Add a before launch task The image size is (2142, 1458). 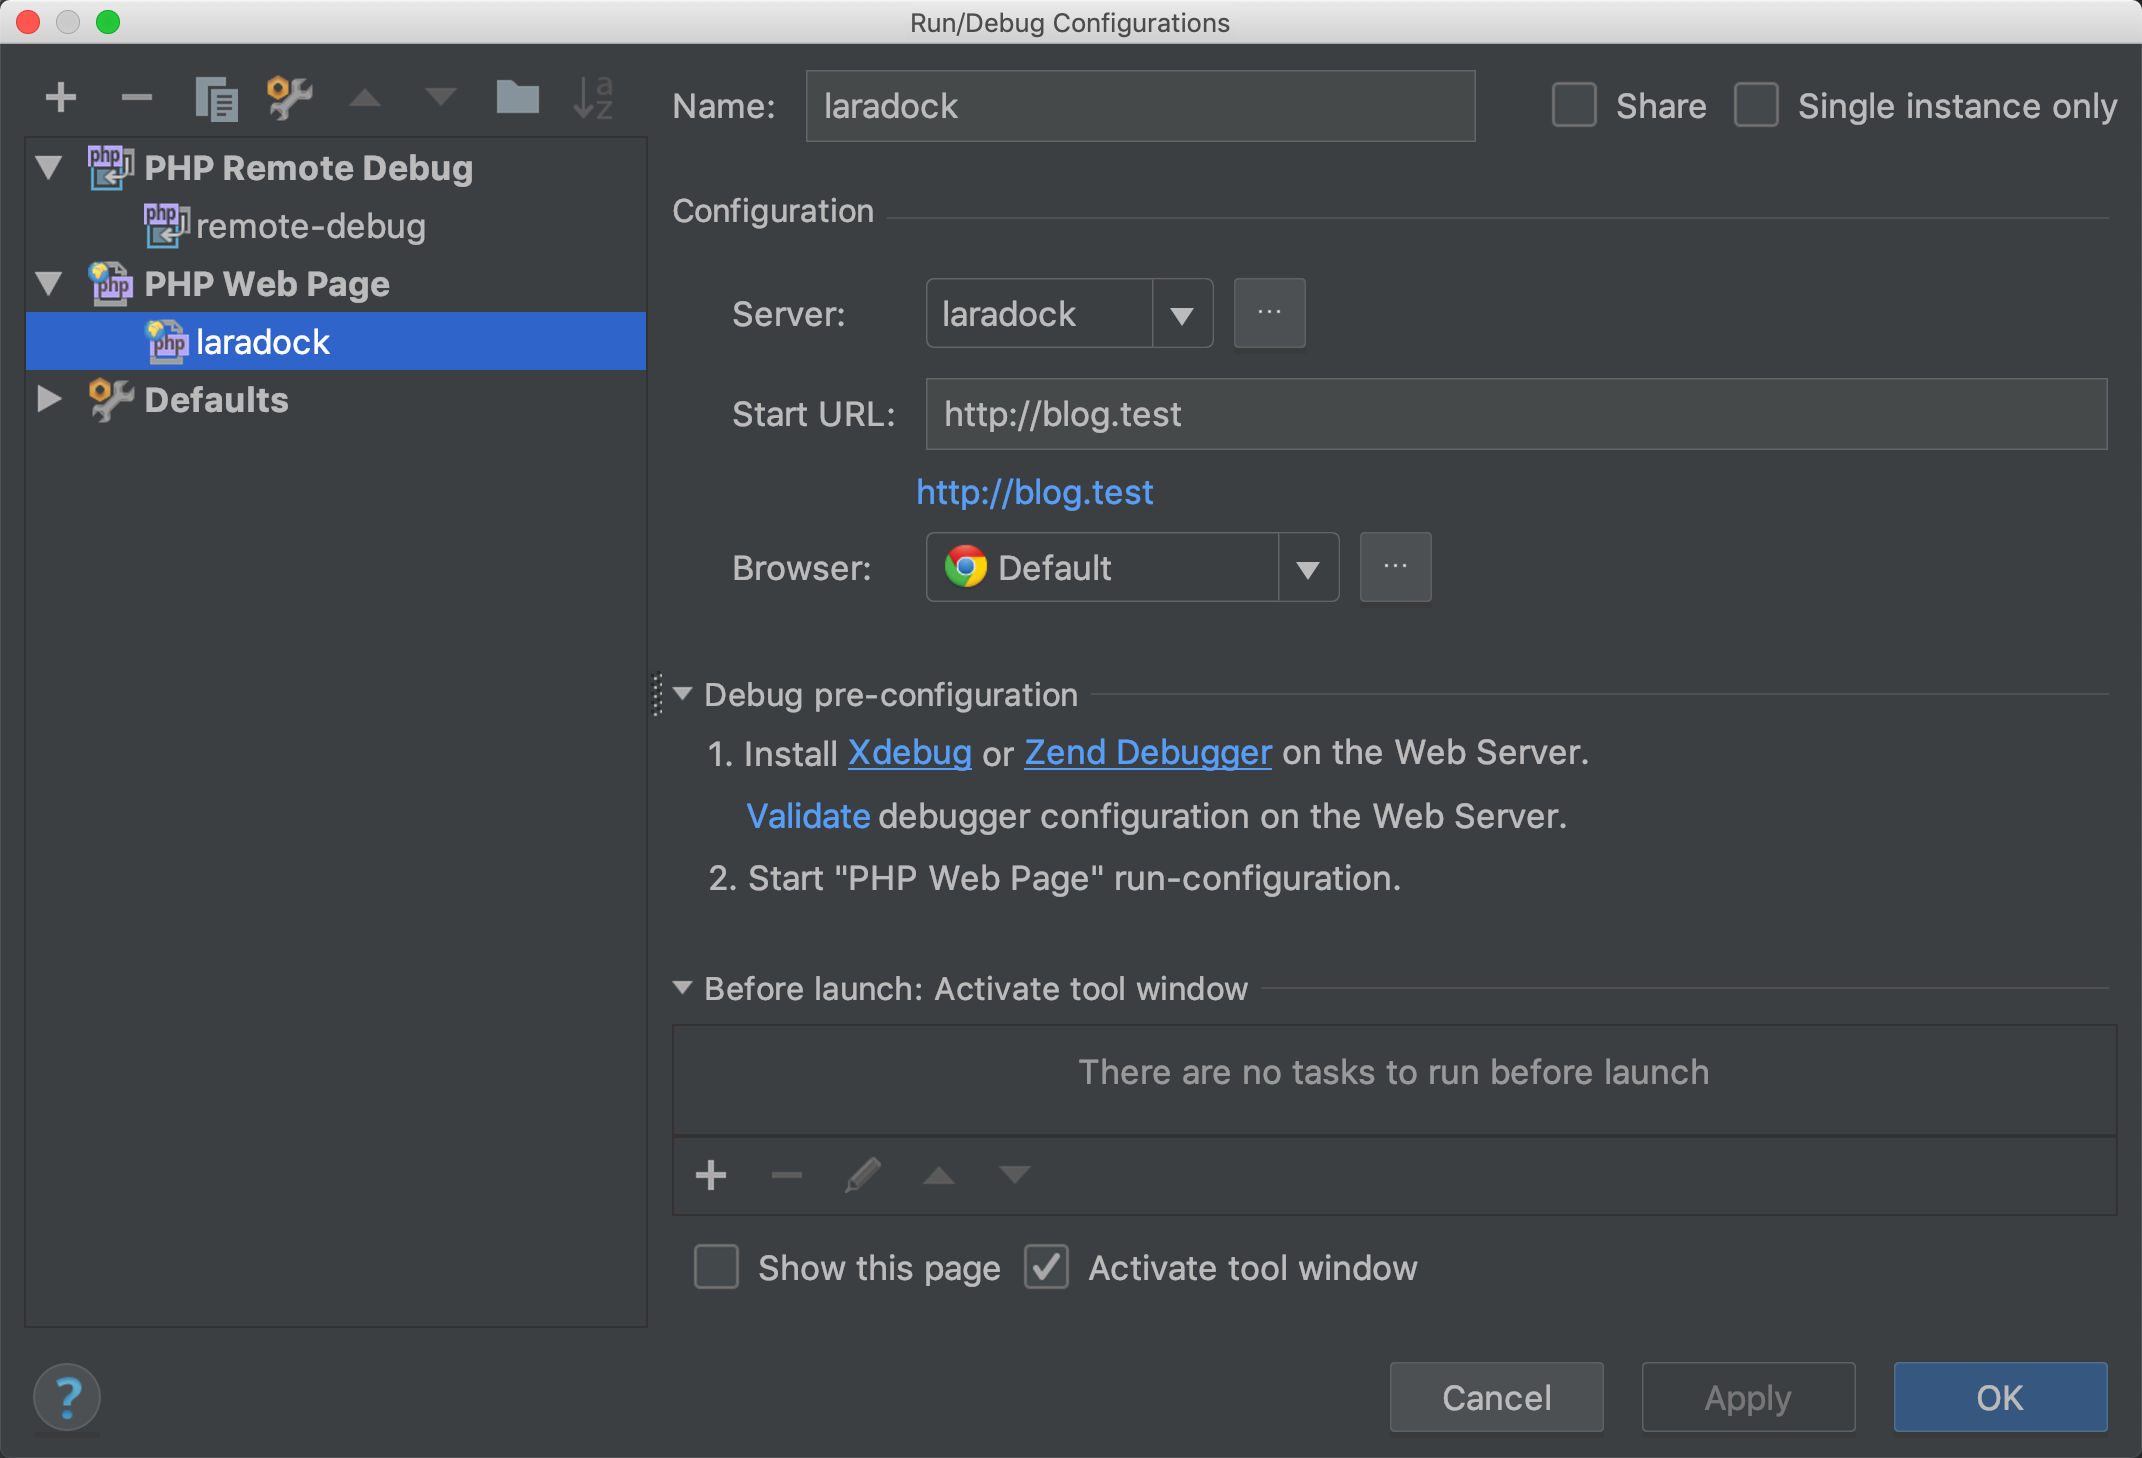pyautogui.click(x=711, y=1175)
